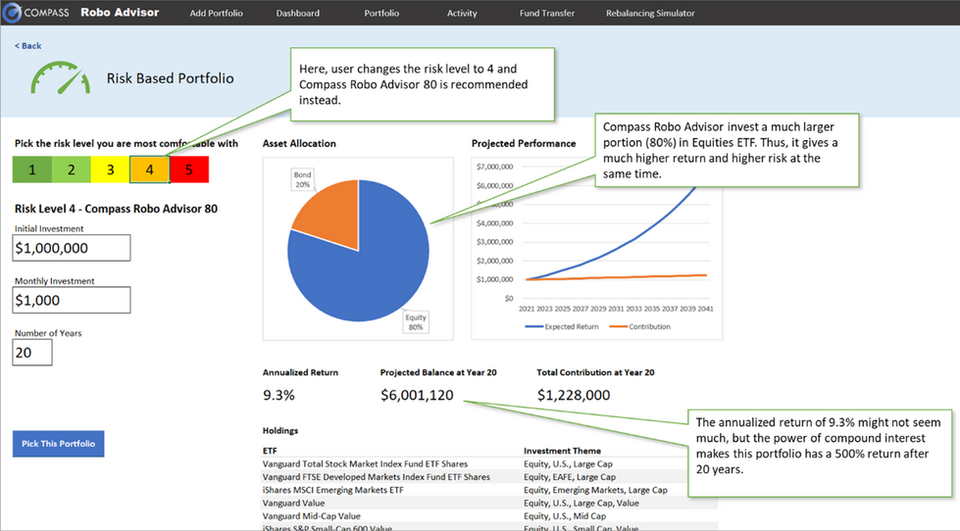Click the Vanguard Value holding
Image resolution: width=960 pixels, height=531 pixels.
click(x=293, y=503)
